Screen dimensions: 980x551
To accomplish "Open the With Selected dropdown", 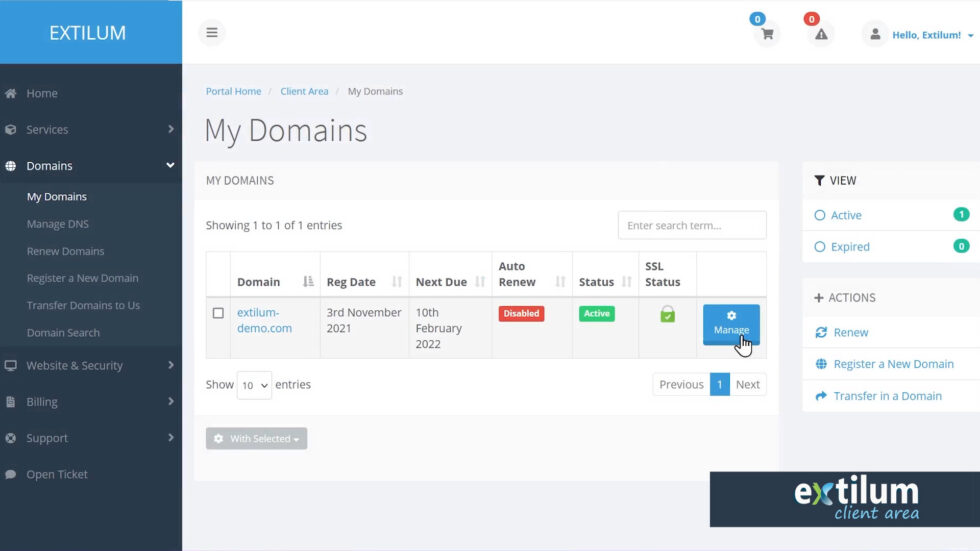I will pyautogui.click(x=256, y=439).
